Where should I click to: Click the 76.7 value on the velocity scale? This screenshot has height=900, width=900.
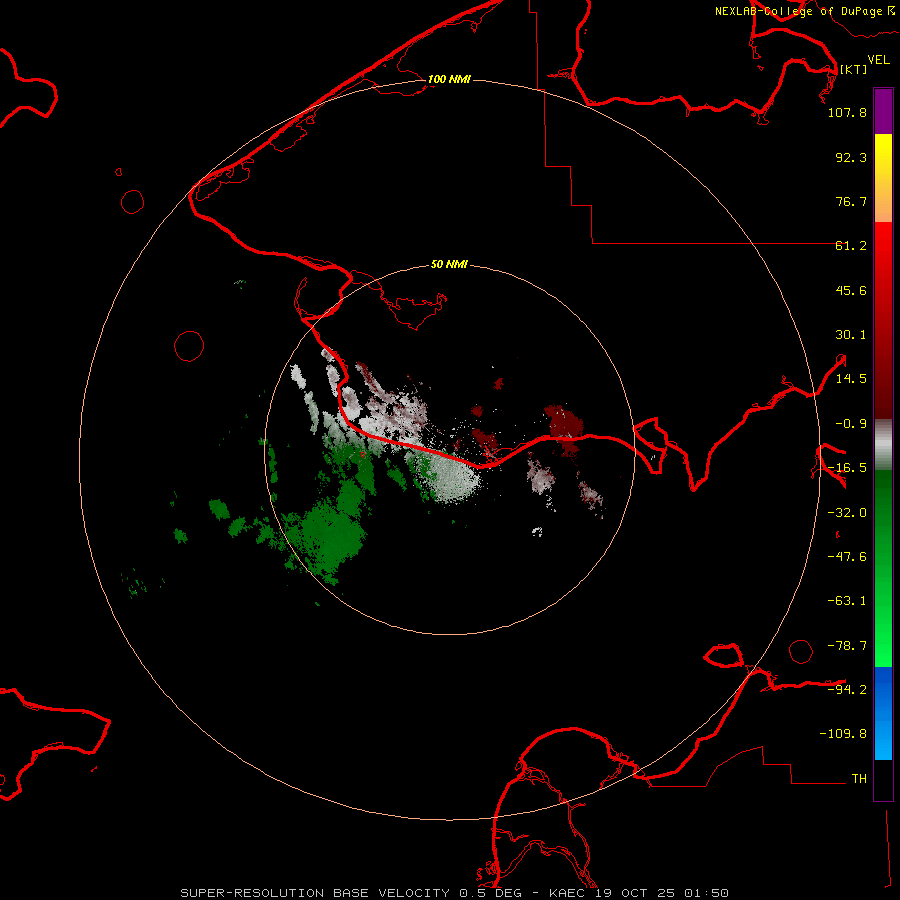[851, 201]
